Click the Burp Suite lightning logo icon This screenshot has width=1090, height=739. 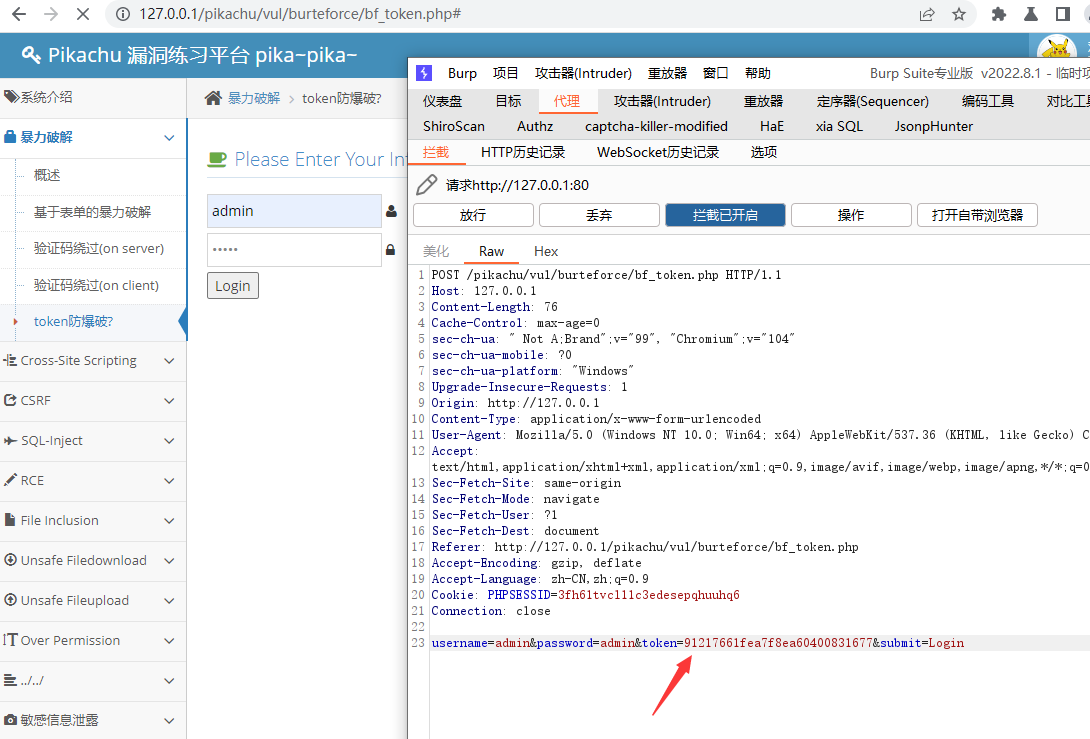click(x=424, y=73)
